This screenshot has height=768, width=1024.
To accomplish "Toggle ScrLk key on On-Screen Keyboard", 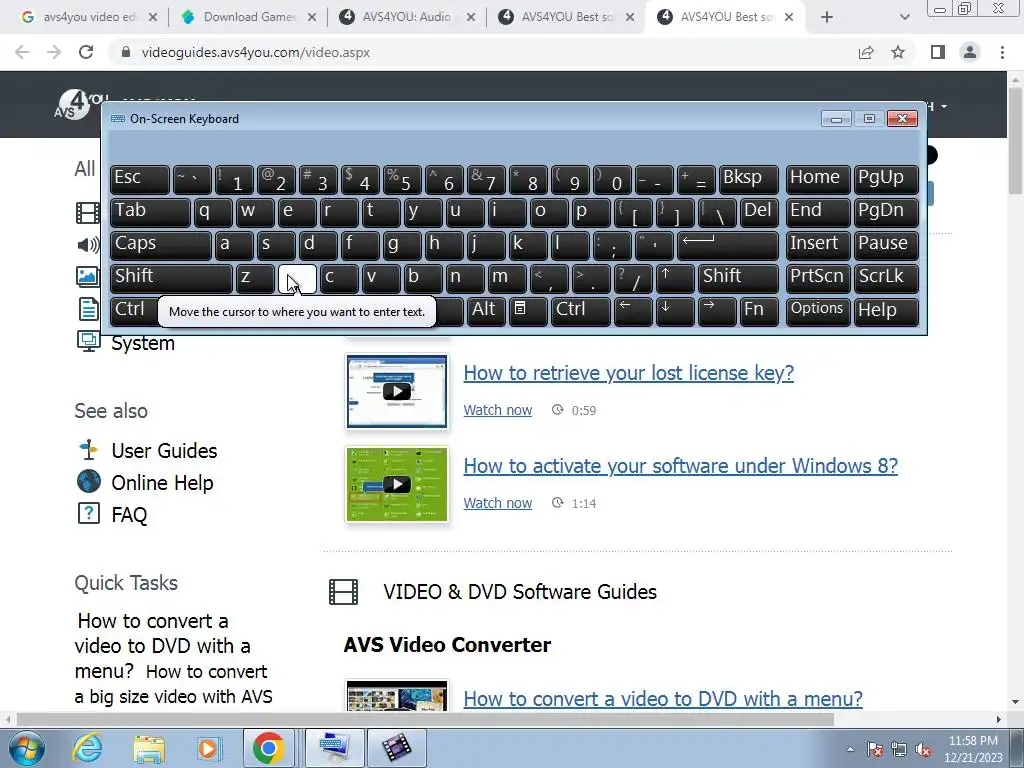I will (886, 278).
